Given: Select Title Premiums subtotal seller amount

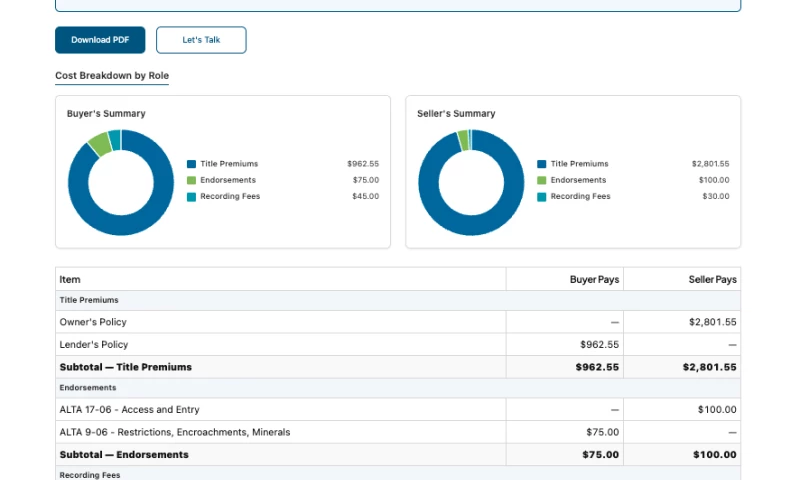Looking at the screenshot, I should 709,367.
